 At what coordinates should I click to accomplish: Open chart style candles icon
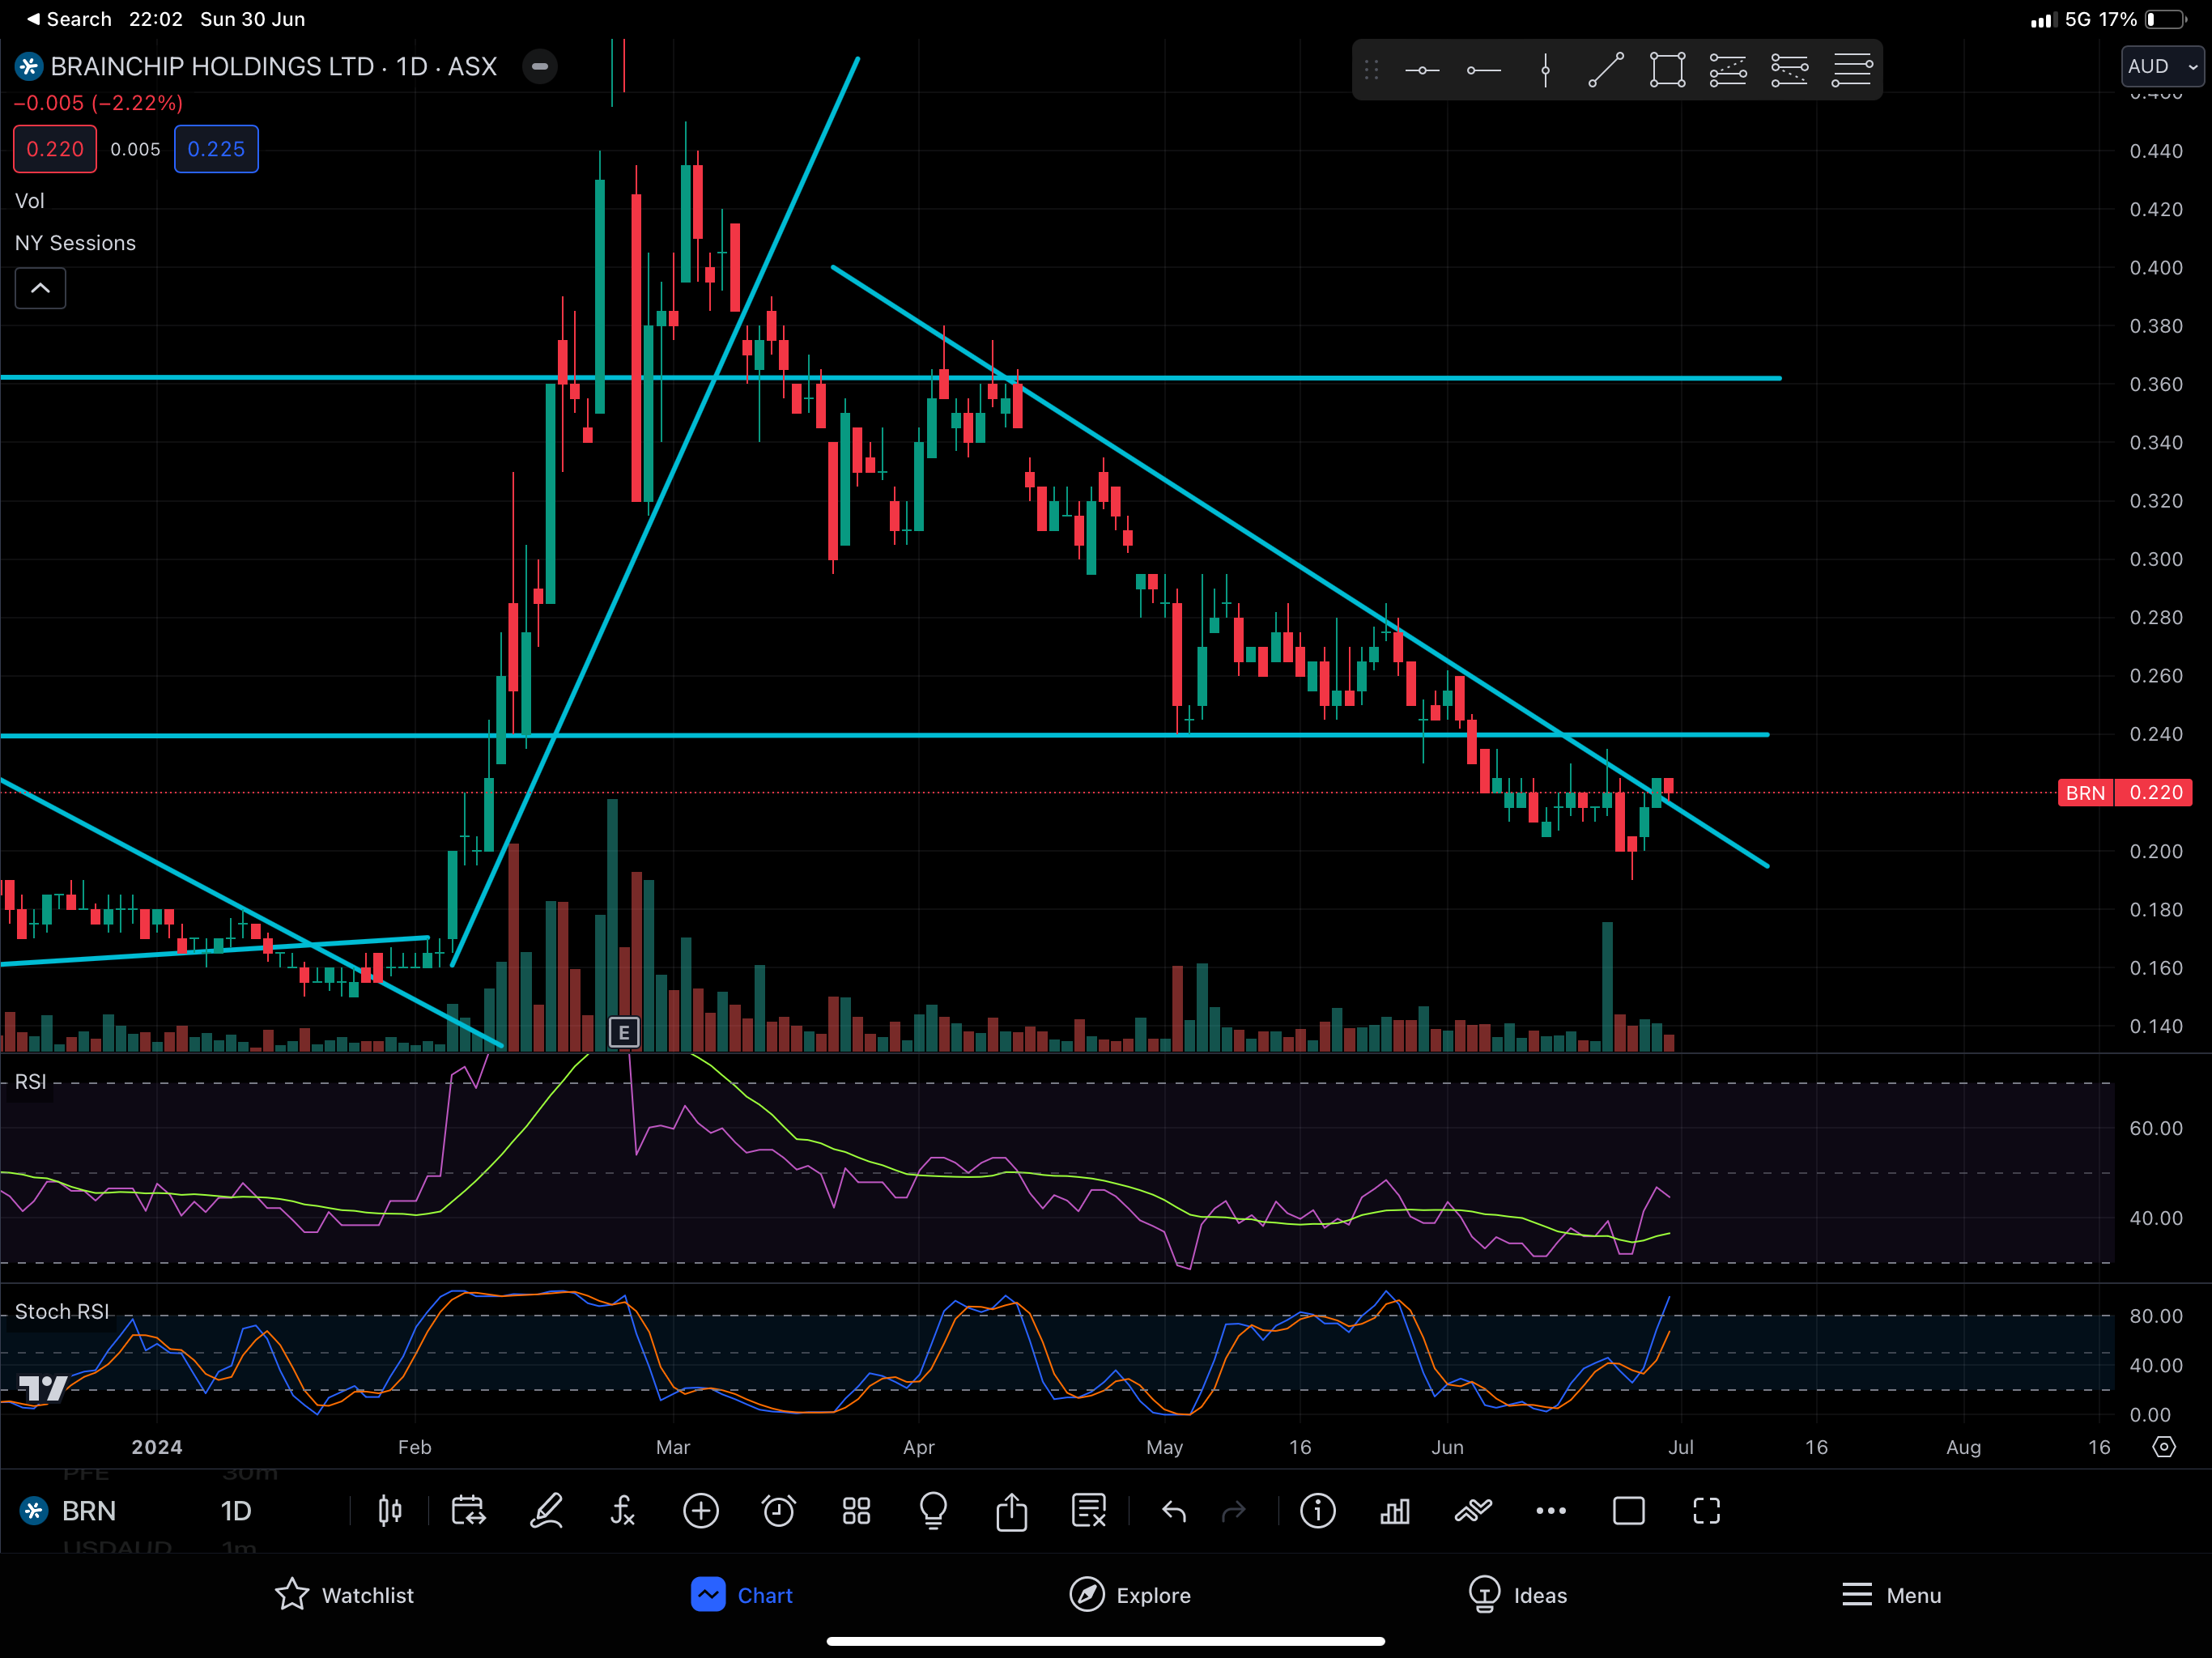point(390,1510)
